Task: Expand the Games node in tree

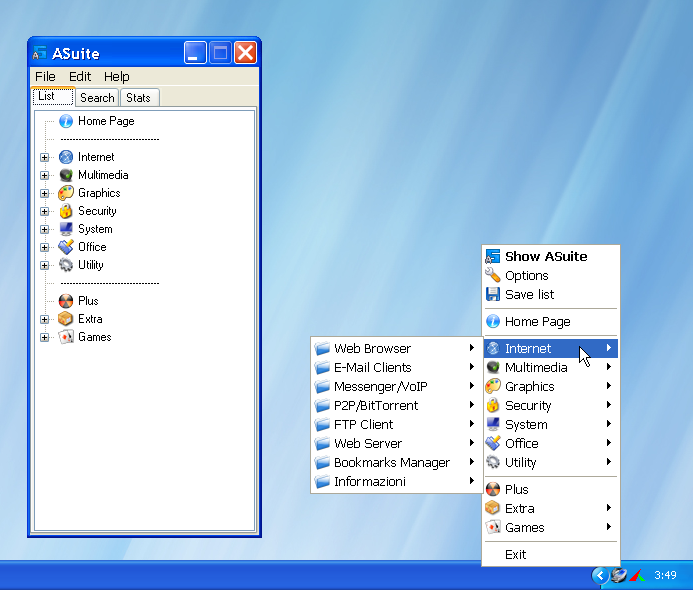Action: pyautogui.click(x=44, y=337)
